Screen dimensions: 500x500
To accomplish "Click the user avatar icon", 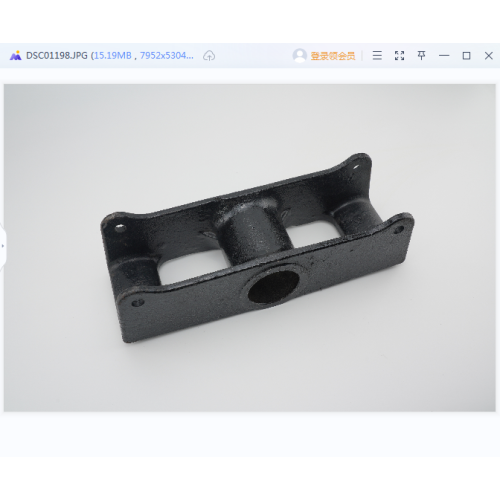I will coord(300,55).
